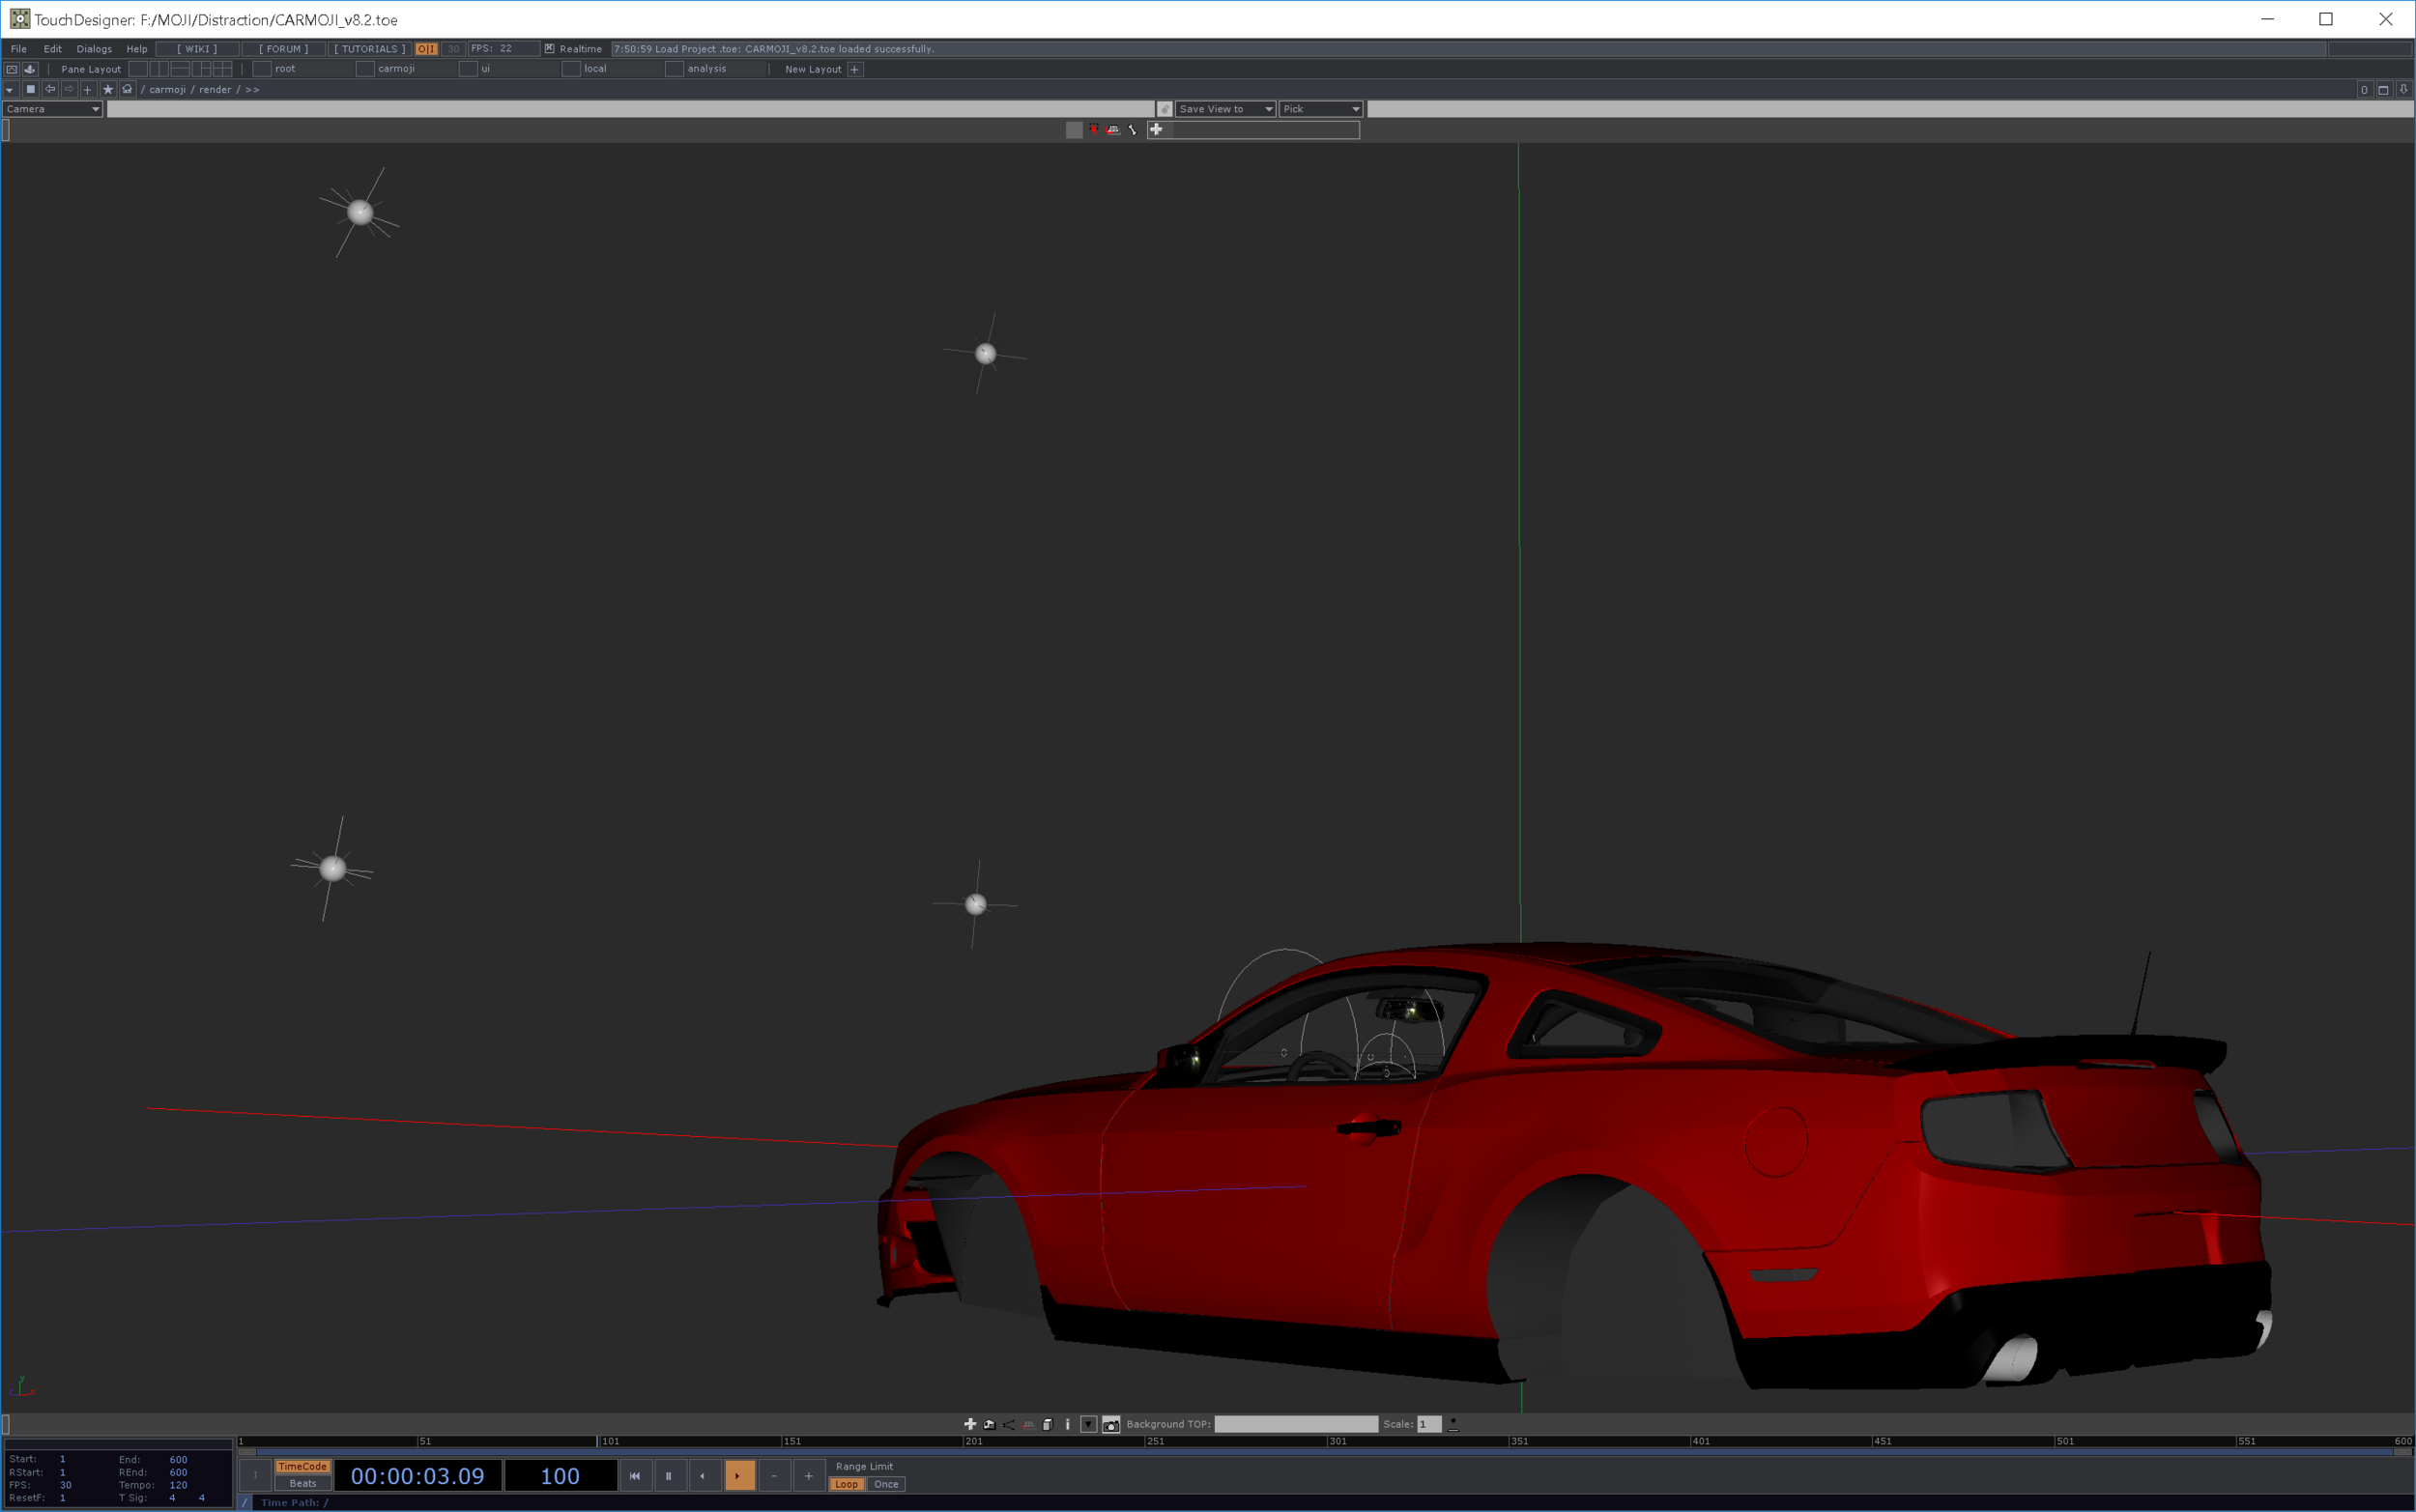Select the four-pane grid layout icon

point(222,69)
